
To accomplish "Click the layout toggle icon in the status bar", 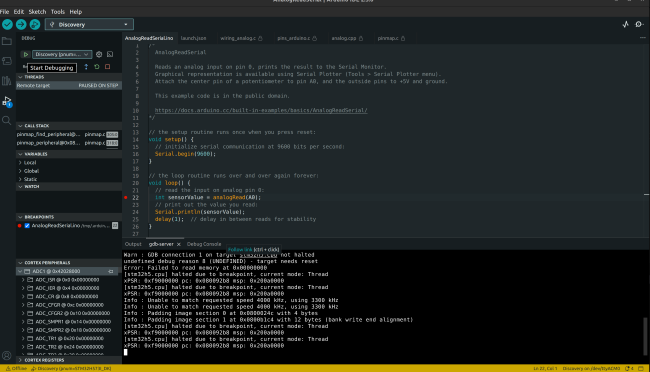I will point(641,368).
